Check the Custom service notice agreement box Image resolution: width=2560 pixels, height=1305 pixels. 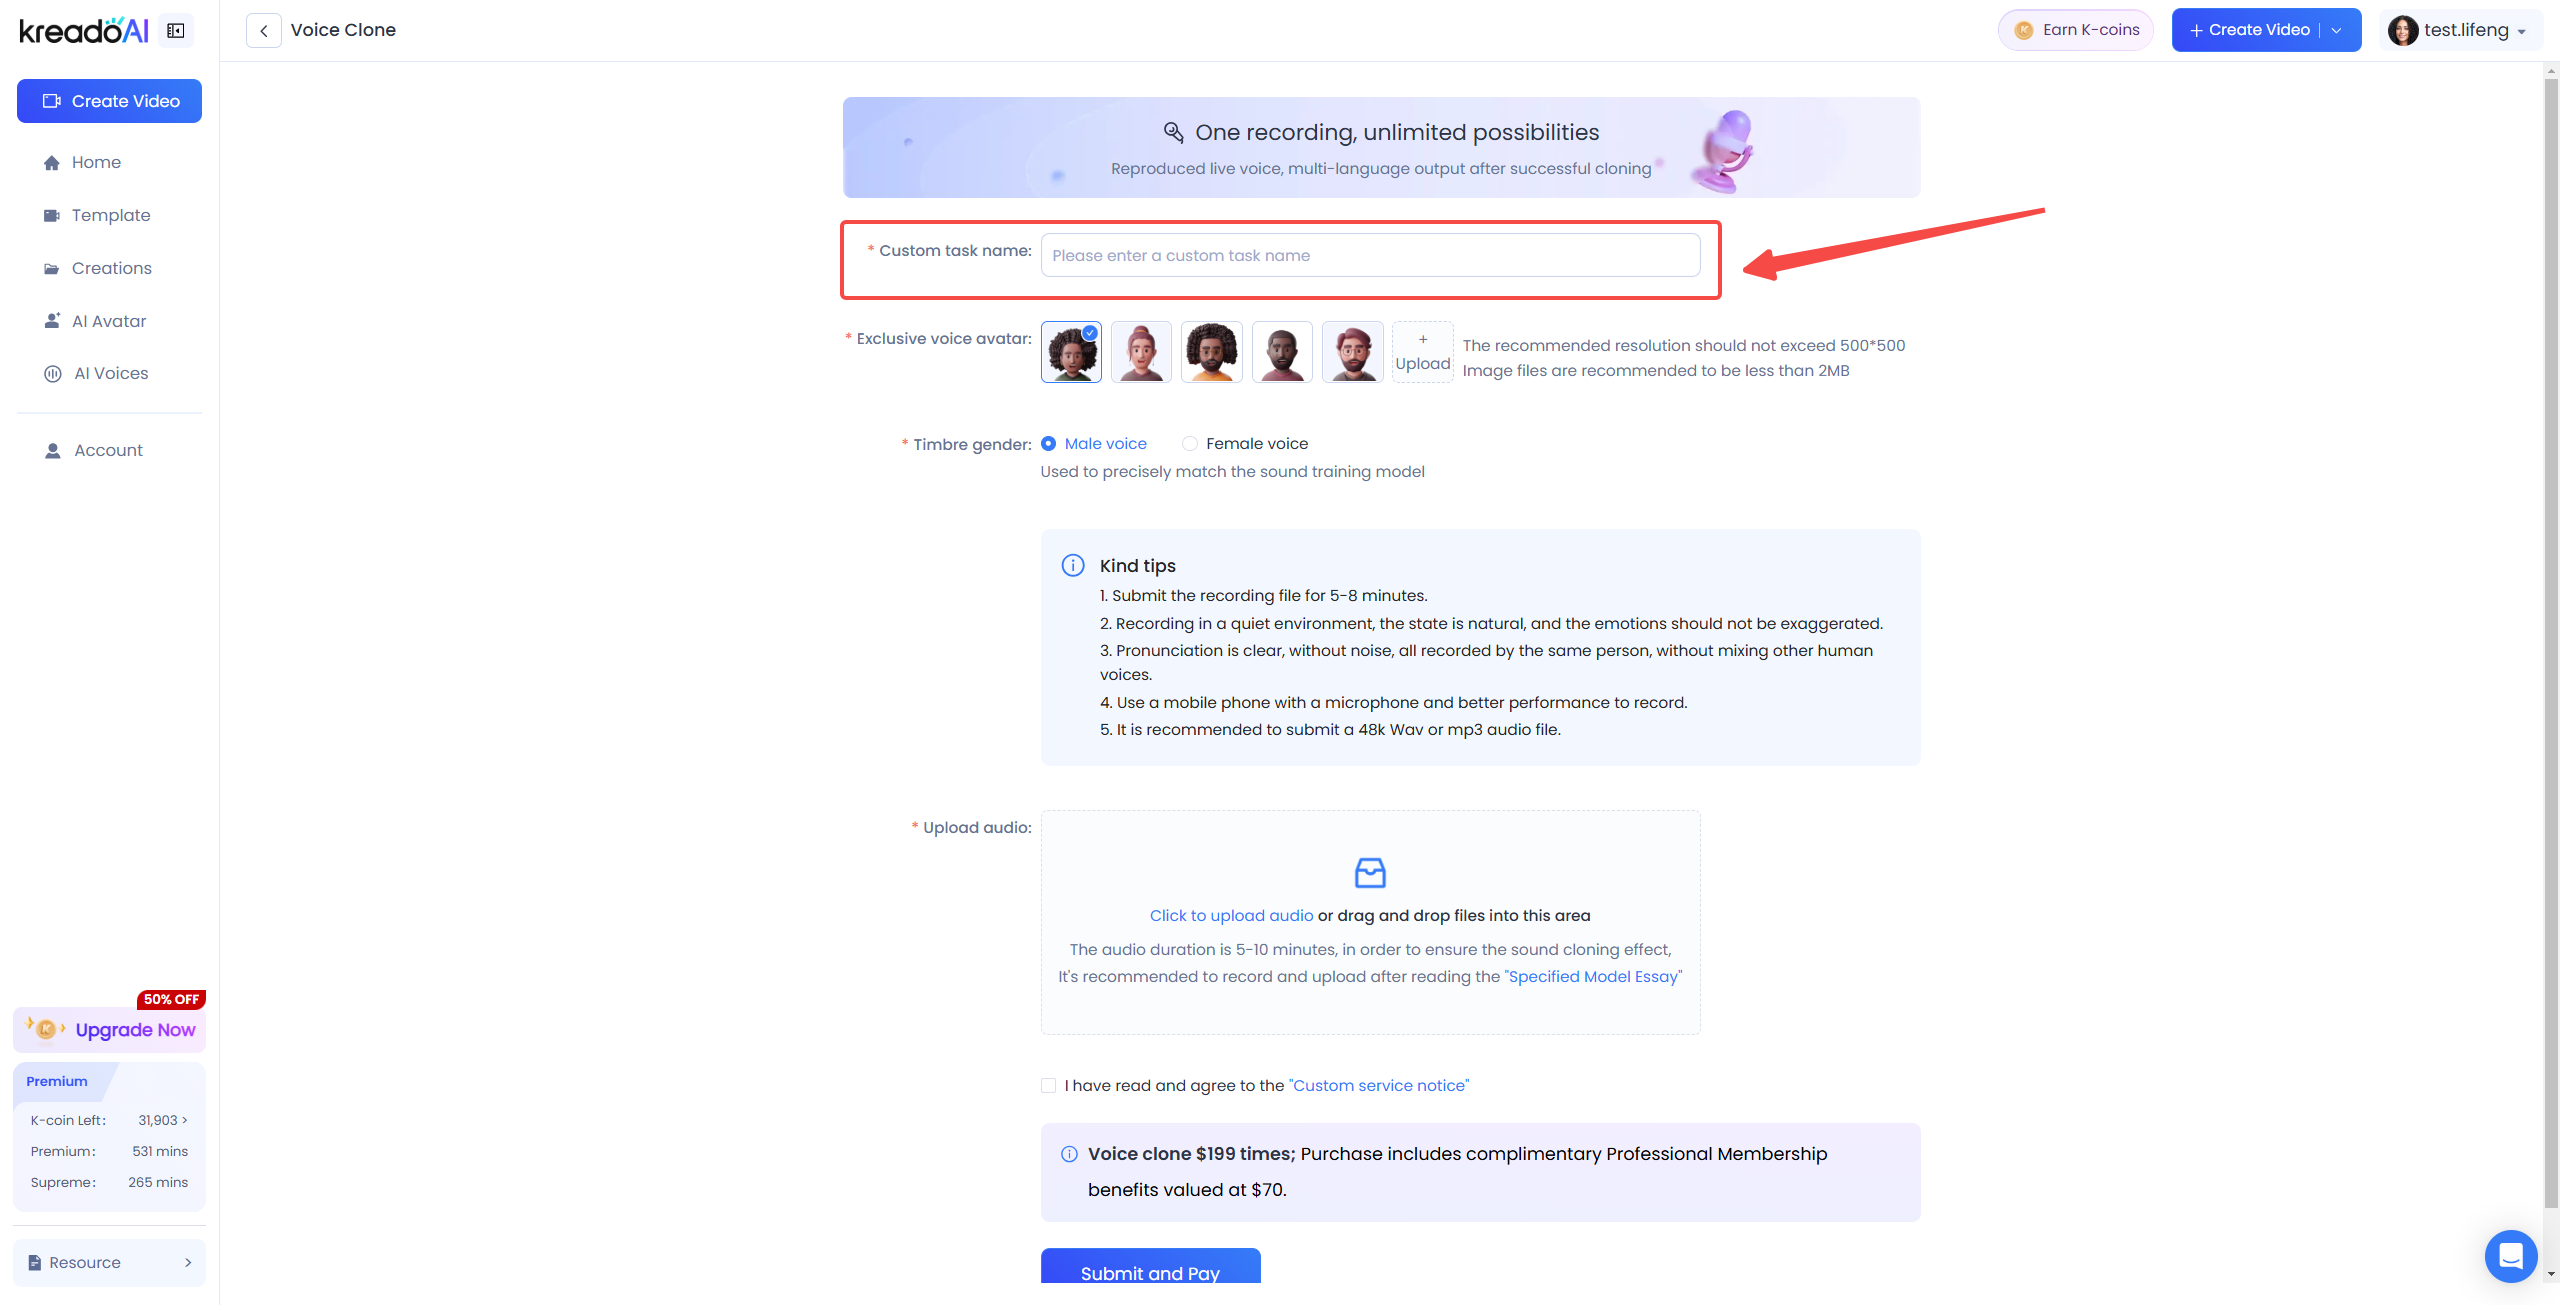pyautogui.click(x=1048, y=1085)
